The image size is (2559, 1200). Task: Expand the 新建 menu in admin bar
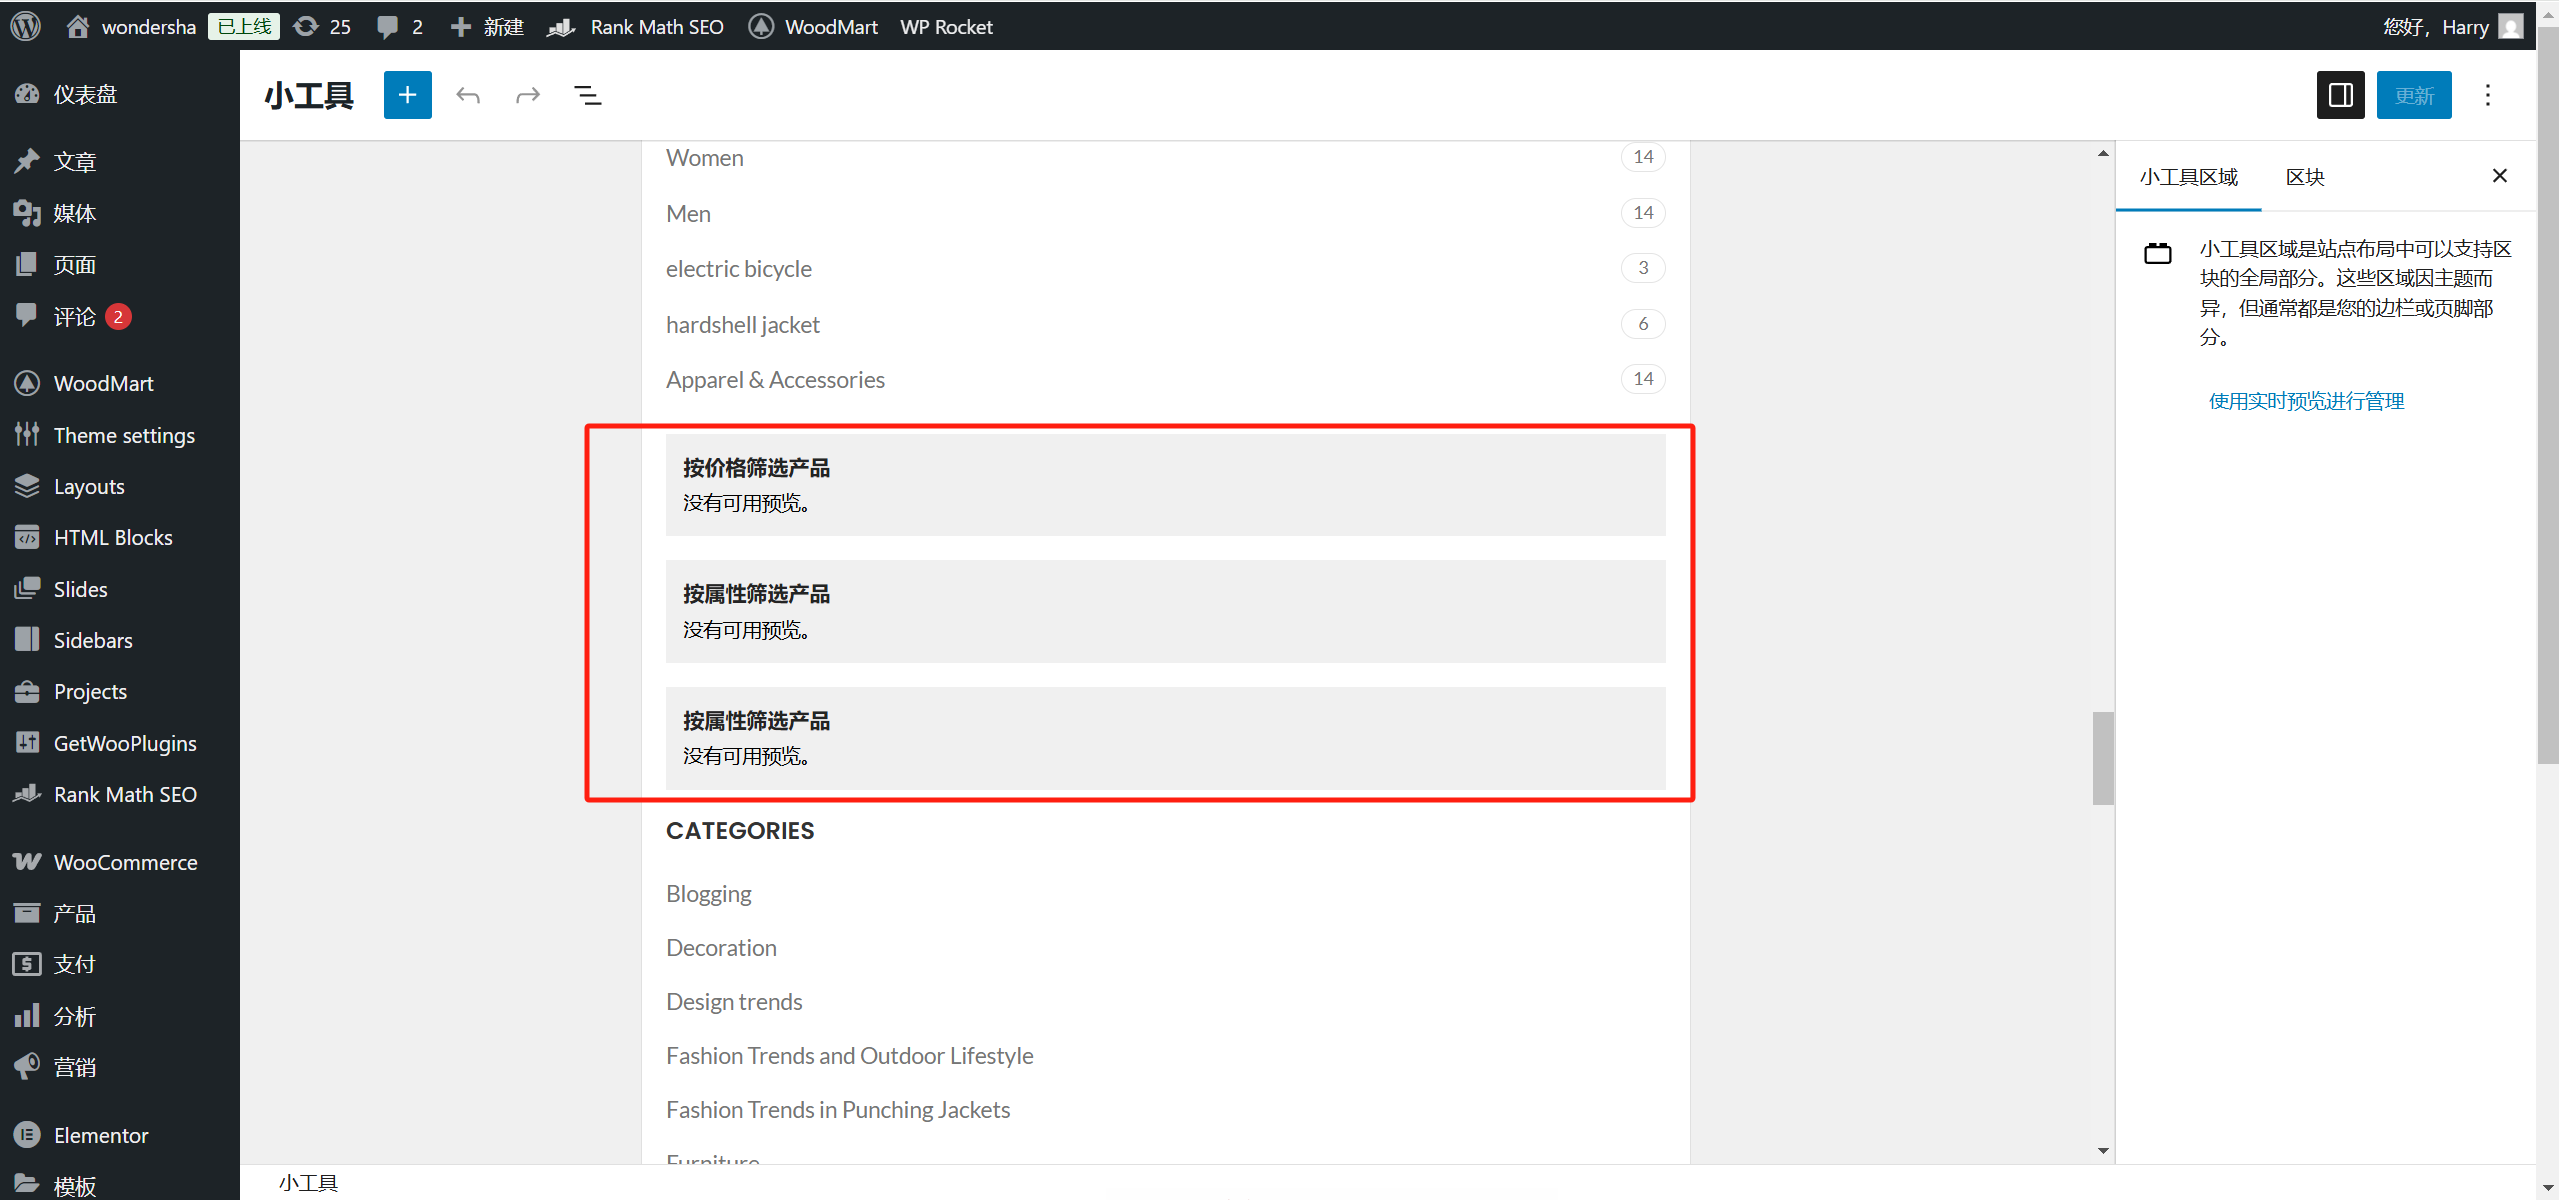coord(487,26)
